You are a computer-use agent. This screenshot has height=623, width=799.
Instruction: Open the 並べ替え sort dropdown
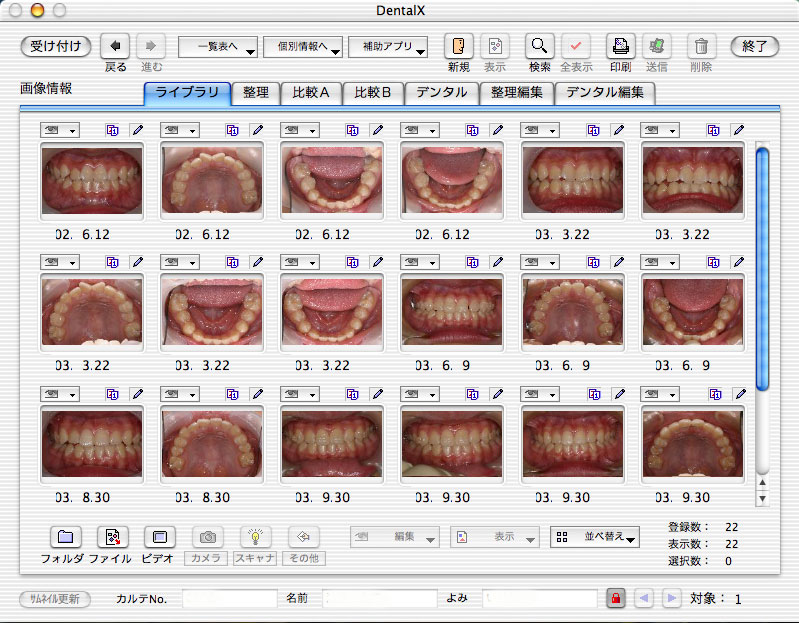pyautogui.click(x=595, y=537)
